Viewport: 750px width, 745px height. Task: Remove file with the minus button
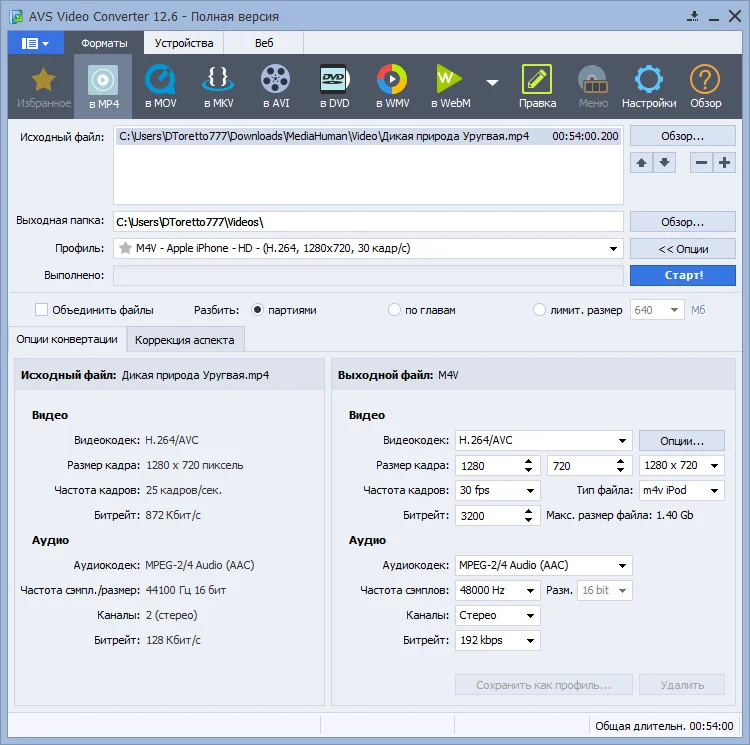click(701, 163)
